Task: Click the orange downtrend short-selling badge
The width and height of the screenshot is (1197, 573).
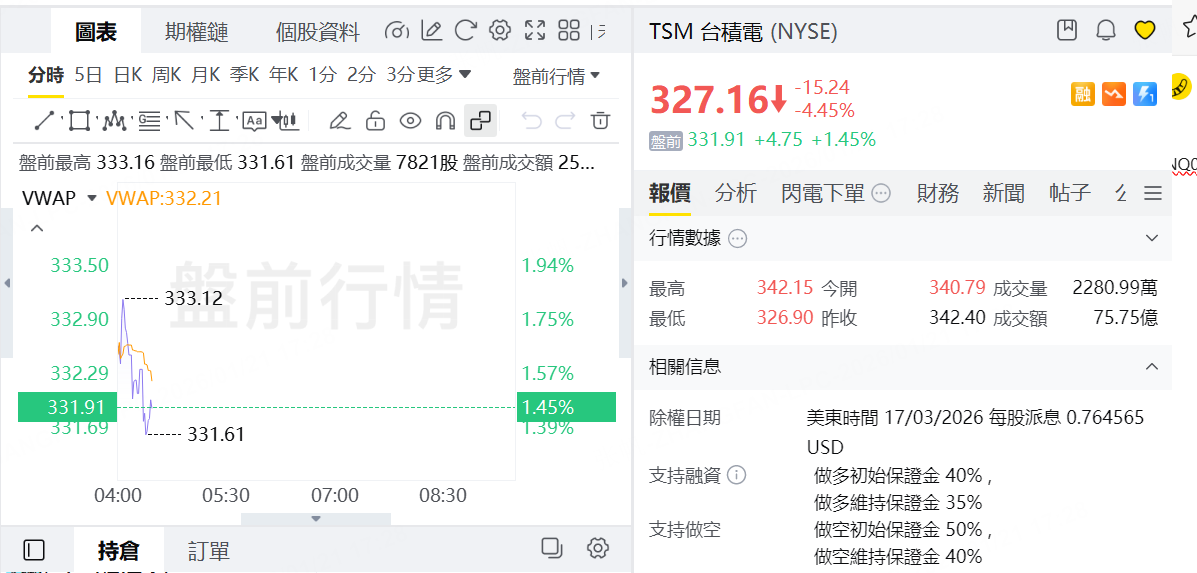Action: [1114, 94]
